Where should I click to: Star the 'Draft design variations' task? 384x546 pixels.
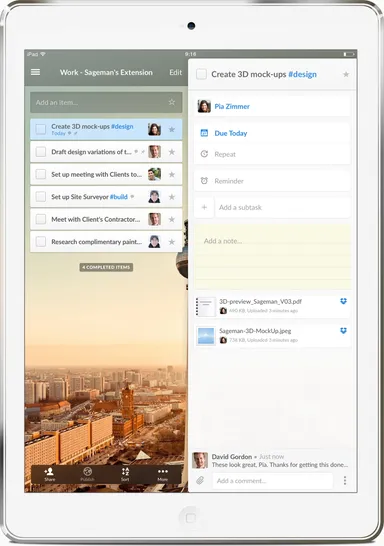click(172, 152)
